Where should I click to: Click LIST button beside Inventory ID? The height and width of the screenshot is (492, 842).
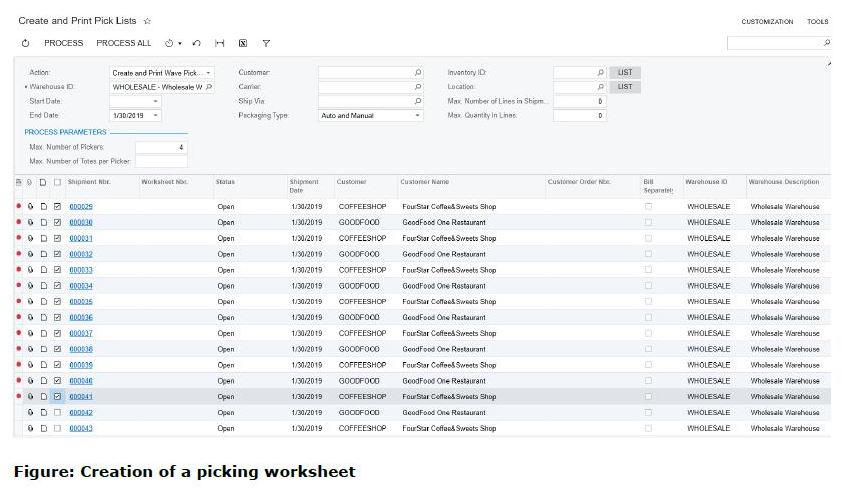tap(625, 73)
